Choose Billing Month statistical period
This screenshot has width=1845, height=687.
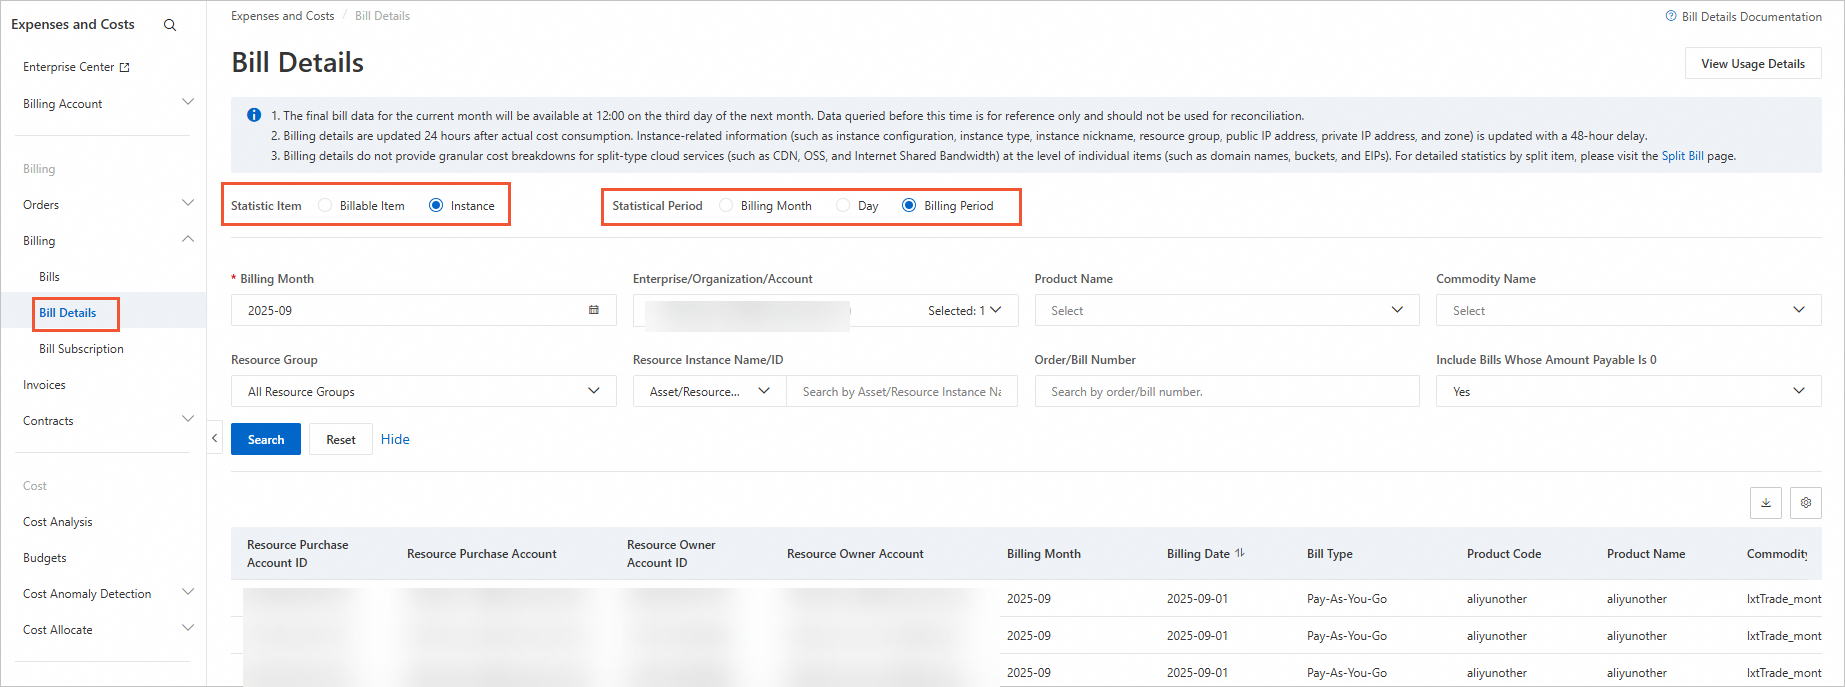coord(726,205)
